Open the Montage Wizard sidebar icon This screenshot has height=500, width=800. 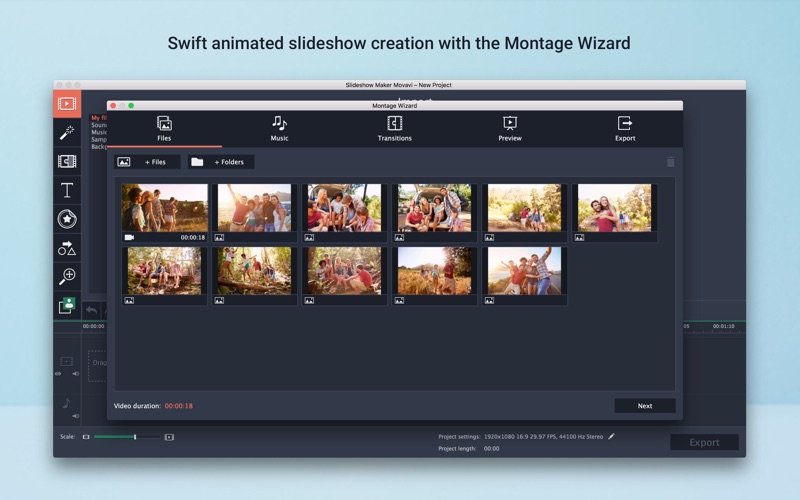click(67, 305)
